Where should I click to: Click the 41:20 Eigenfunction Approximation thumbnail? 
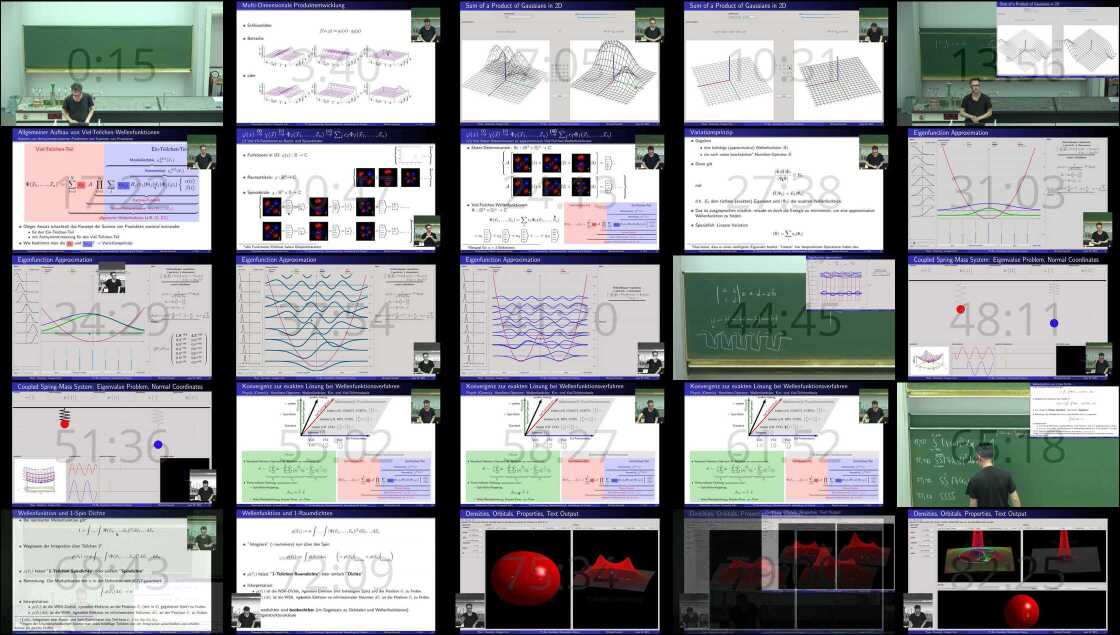click(559, 317)
